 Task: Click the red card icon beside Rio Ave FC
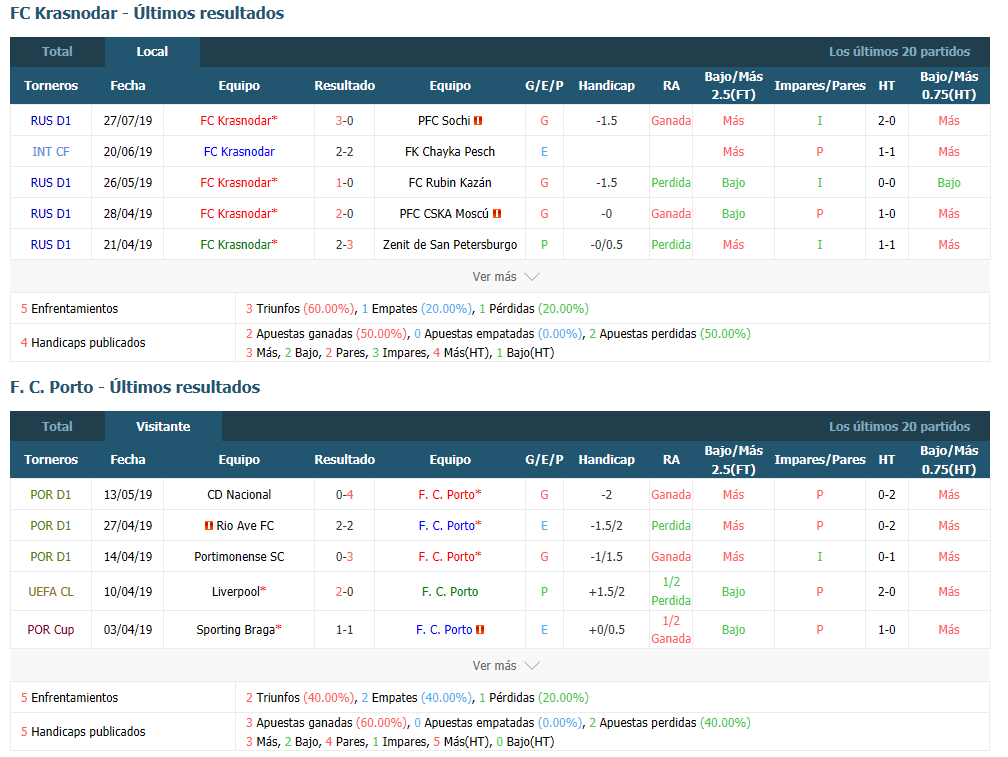coord(208,526)
